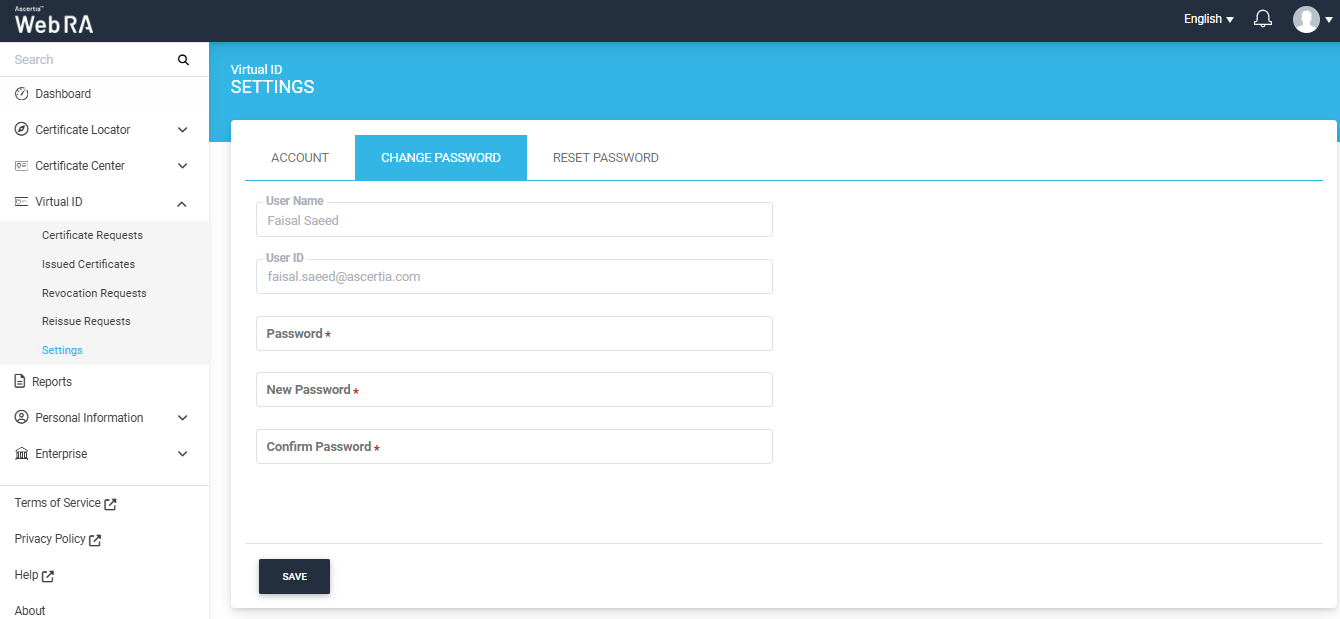The height and width of the screenshot is (619, 1340).
Task: Click the Virtual ID breadcrumb header text
Action: click(x=256, y=70)
